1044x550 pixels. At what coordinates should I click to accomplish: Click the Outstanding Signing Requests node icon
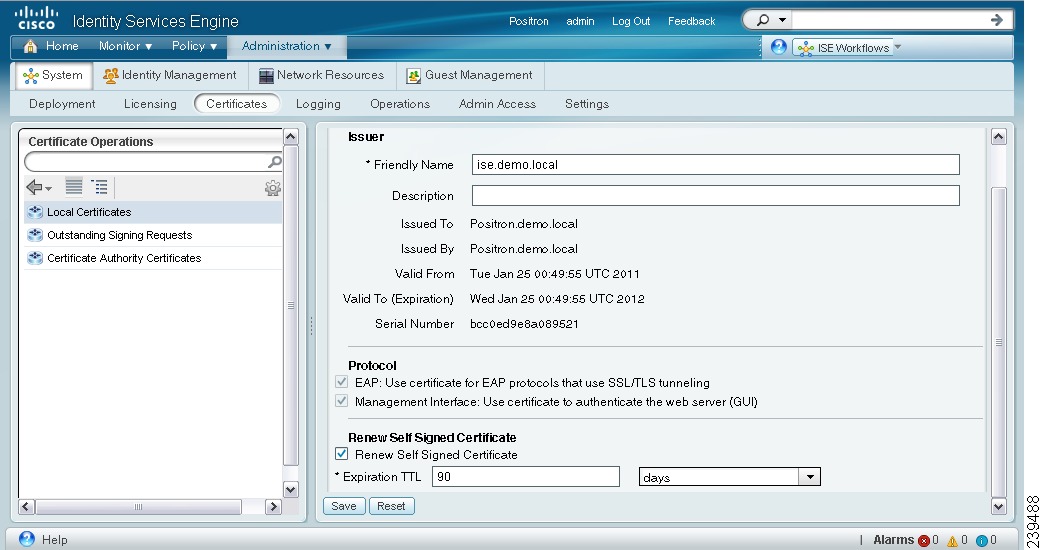pos(35,235)
